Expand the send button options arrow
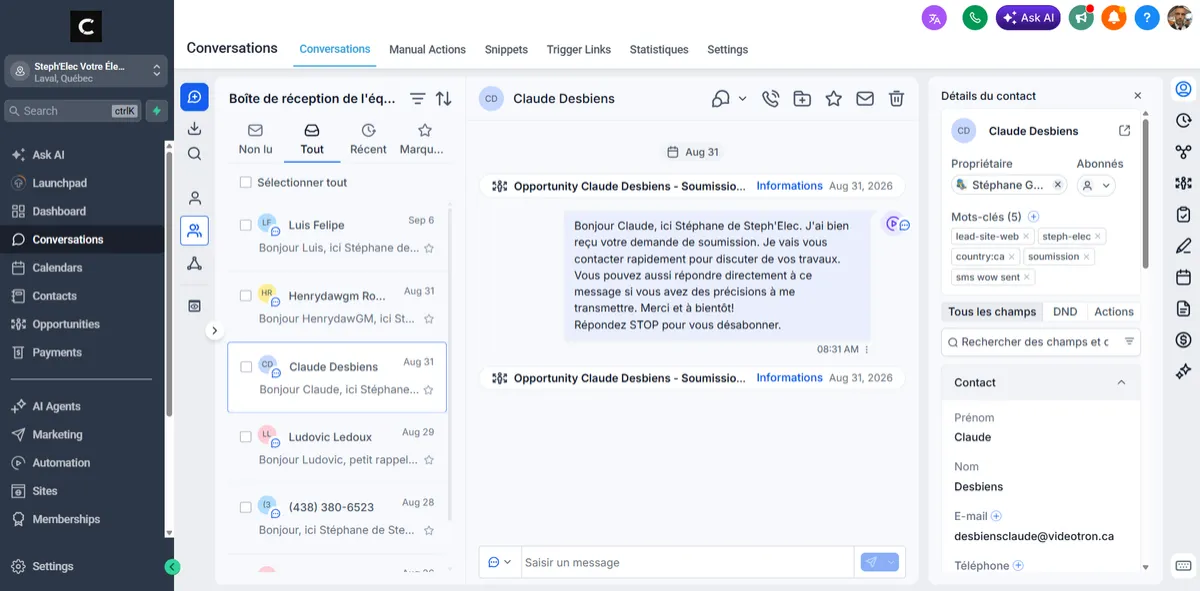This screenshot has height=591, width=1200. click(891, 562)
